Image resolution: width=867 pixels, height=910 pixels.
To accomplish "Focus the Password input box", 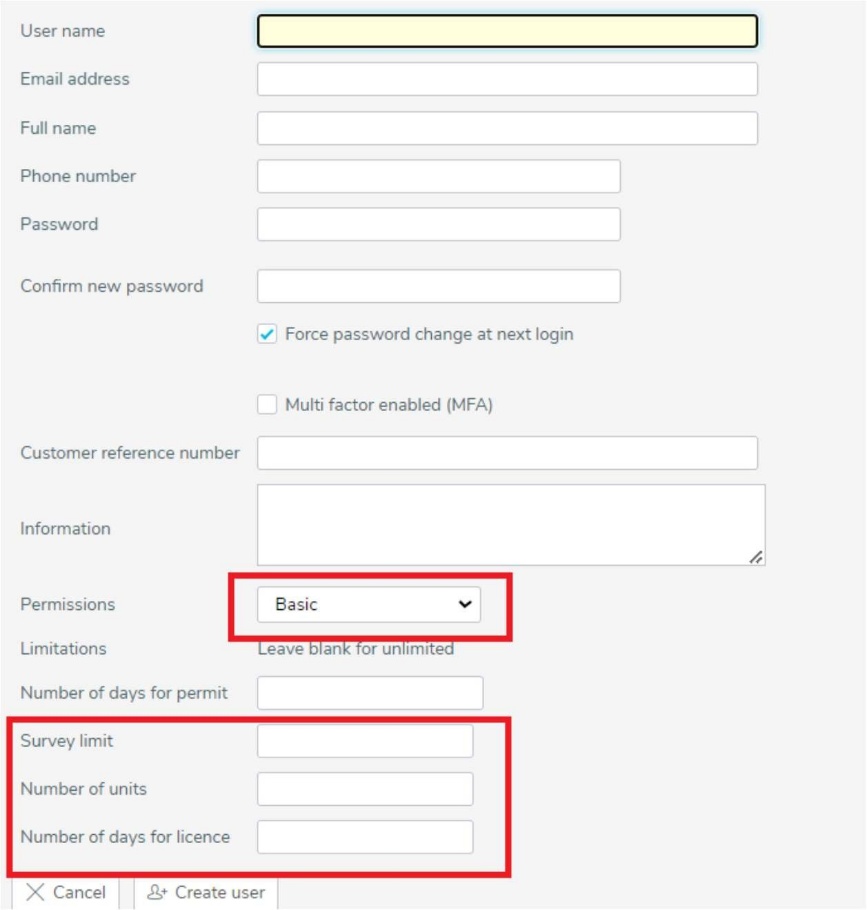I will pos(438,224).
